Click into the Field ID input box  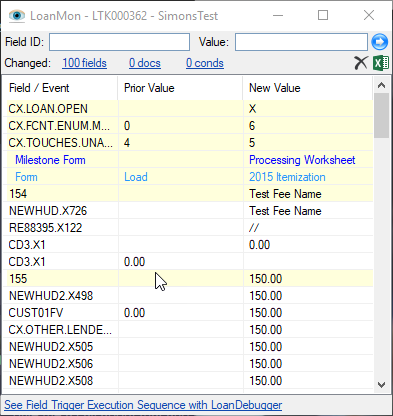(x=119, y=42)
